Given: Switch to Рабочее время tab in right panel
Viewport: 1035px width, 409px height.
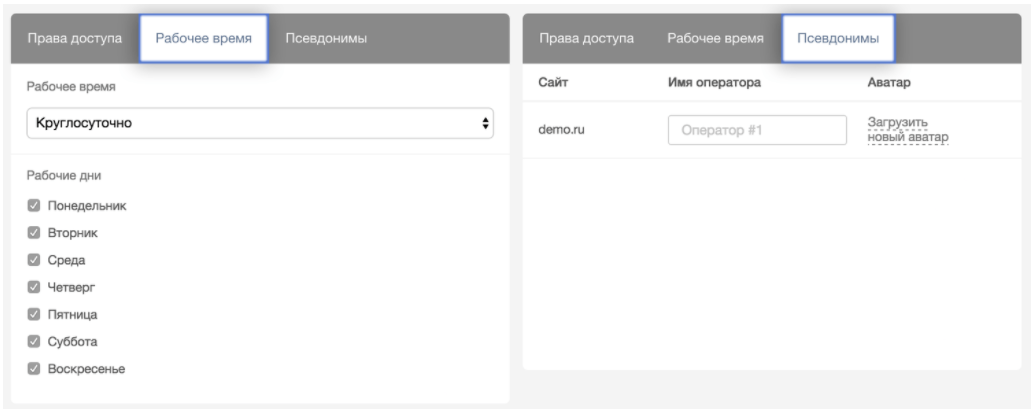Looking at the screenshot, I should pyautogui.click(x=715, y=38).
